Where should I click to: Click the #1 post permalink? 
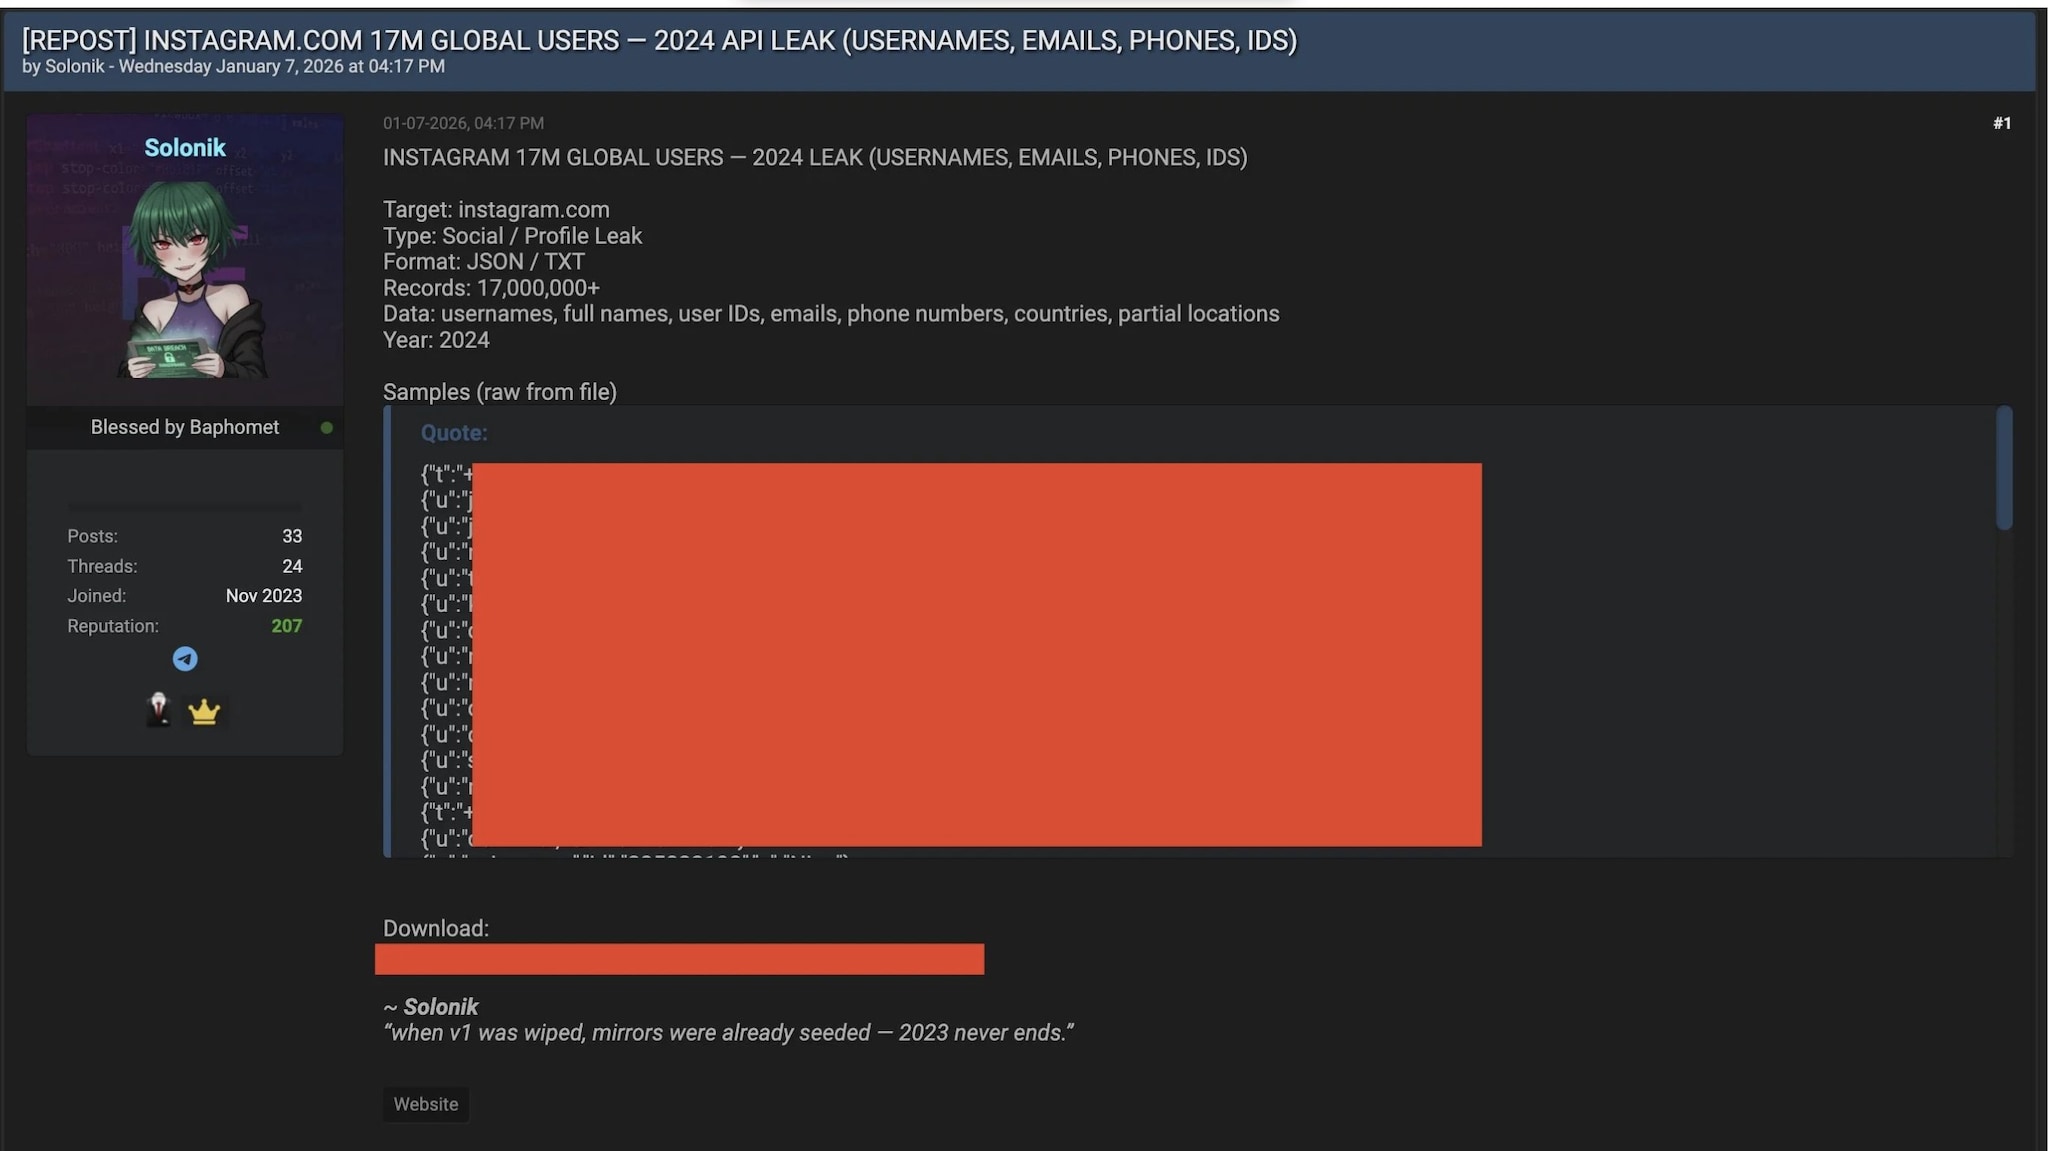pyautogui.click(x=2002, y=122)
